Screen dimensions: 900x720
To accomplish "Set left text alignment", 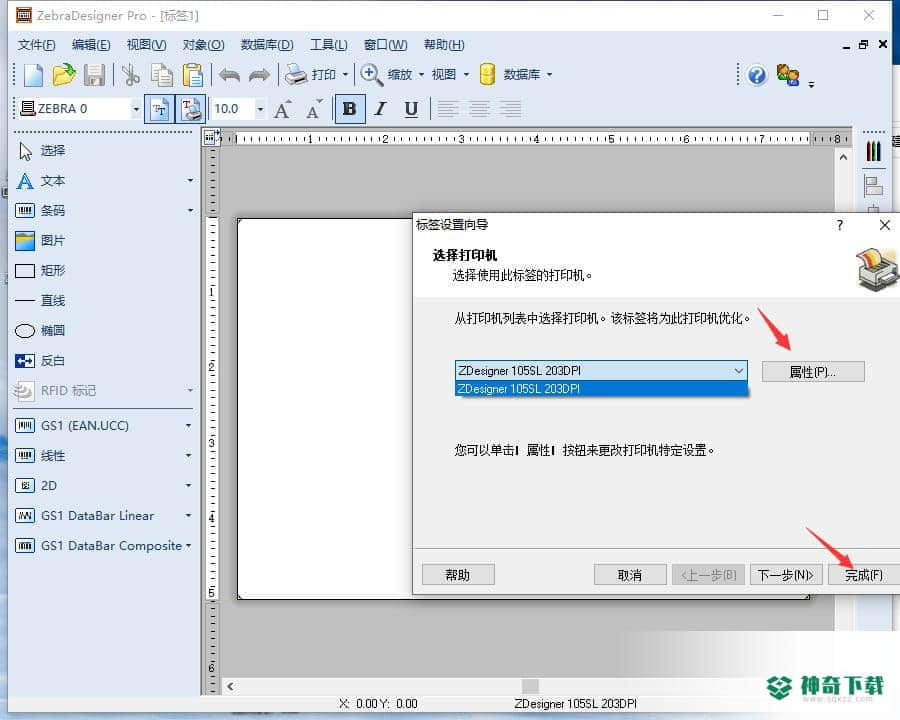I will click(x=448, y=109).
